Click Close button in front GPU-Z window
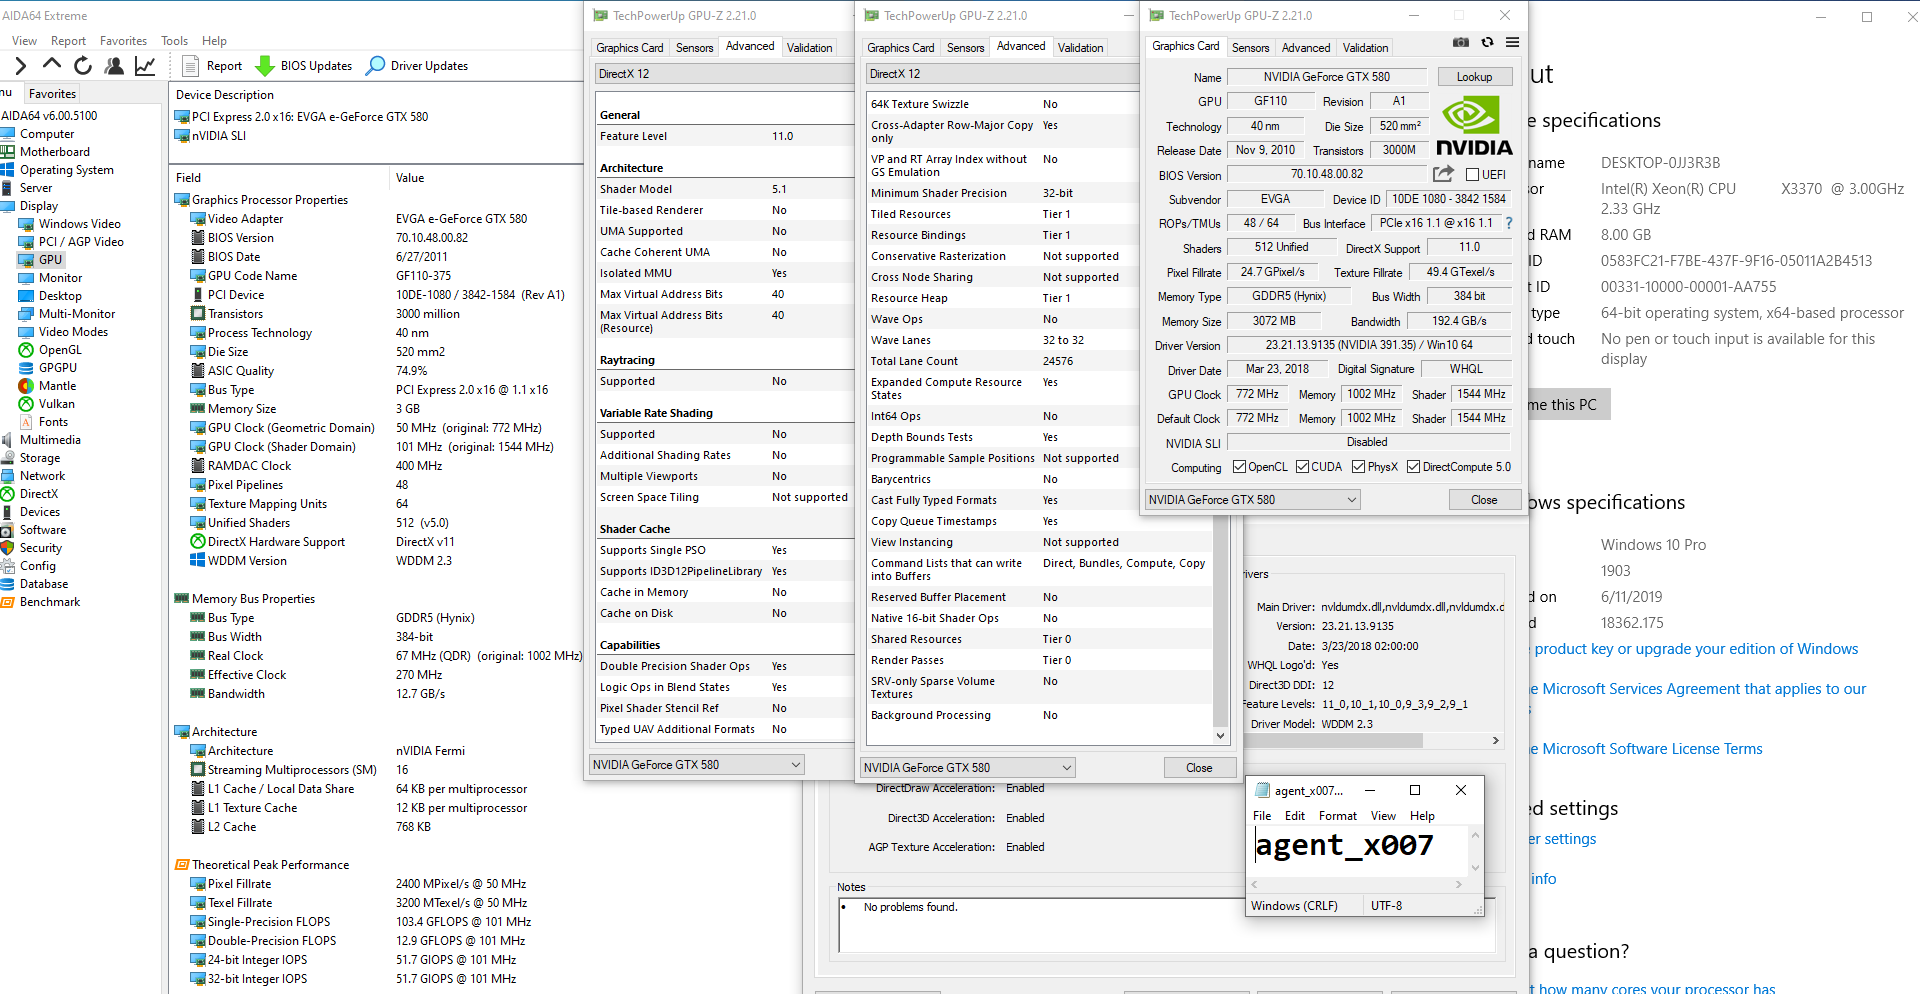Image resolution: width=1920 pixels, height=994 pixels. click(x=1484, y=500)
